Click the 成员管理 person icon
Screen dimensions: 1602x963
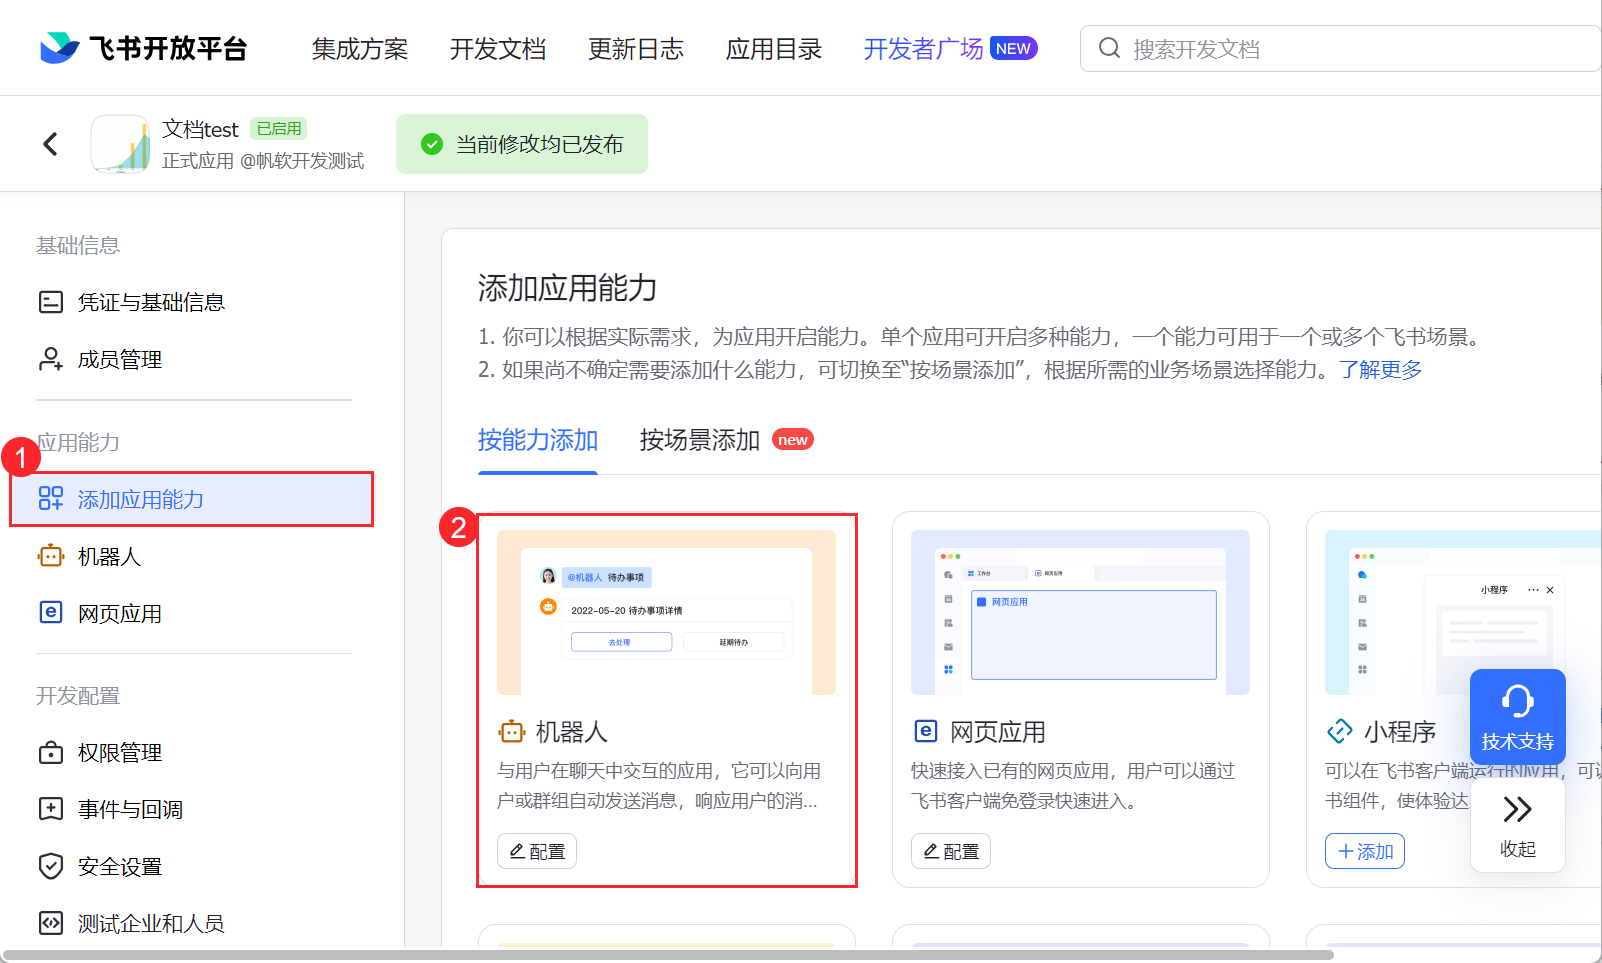click(50, 359)
